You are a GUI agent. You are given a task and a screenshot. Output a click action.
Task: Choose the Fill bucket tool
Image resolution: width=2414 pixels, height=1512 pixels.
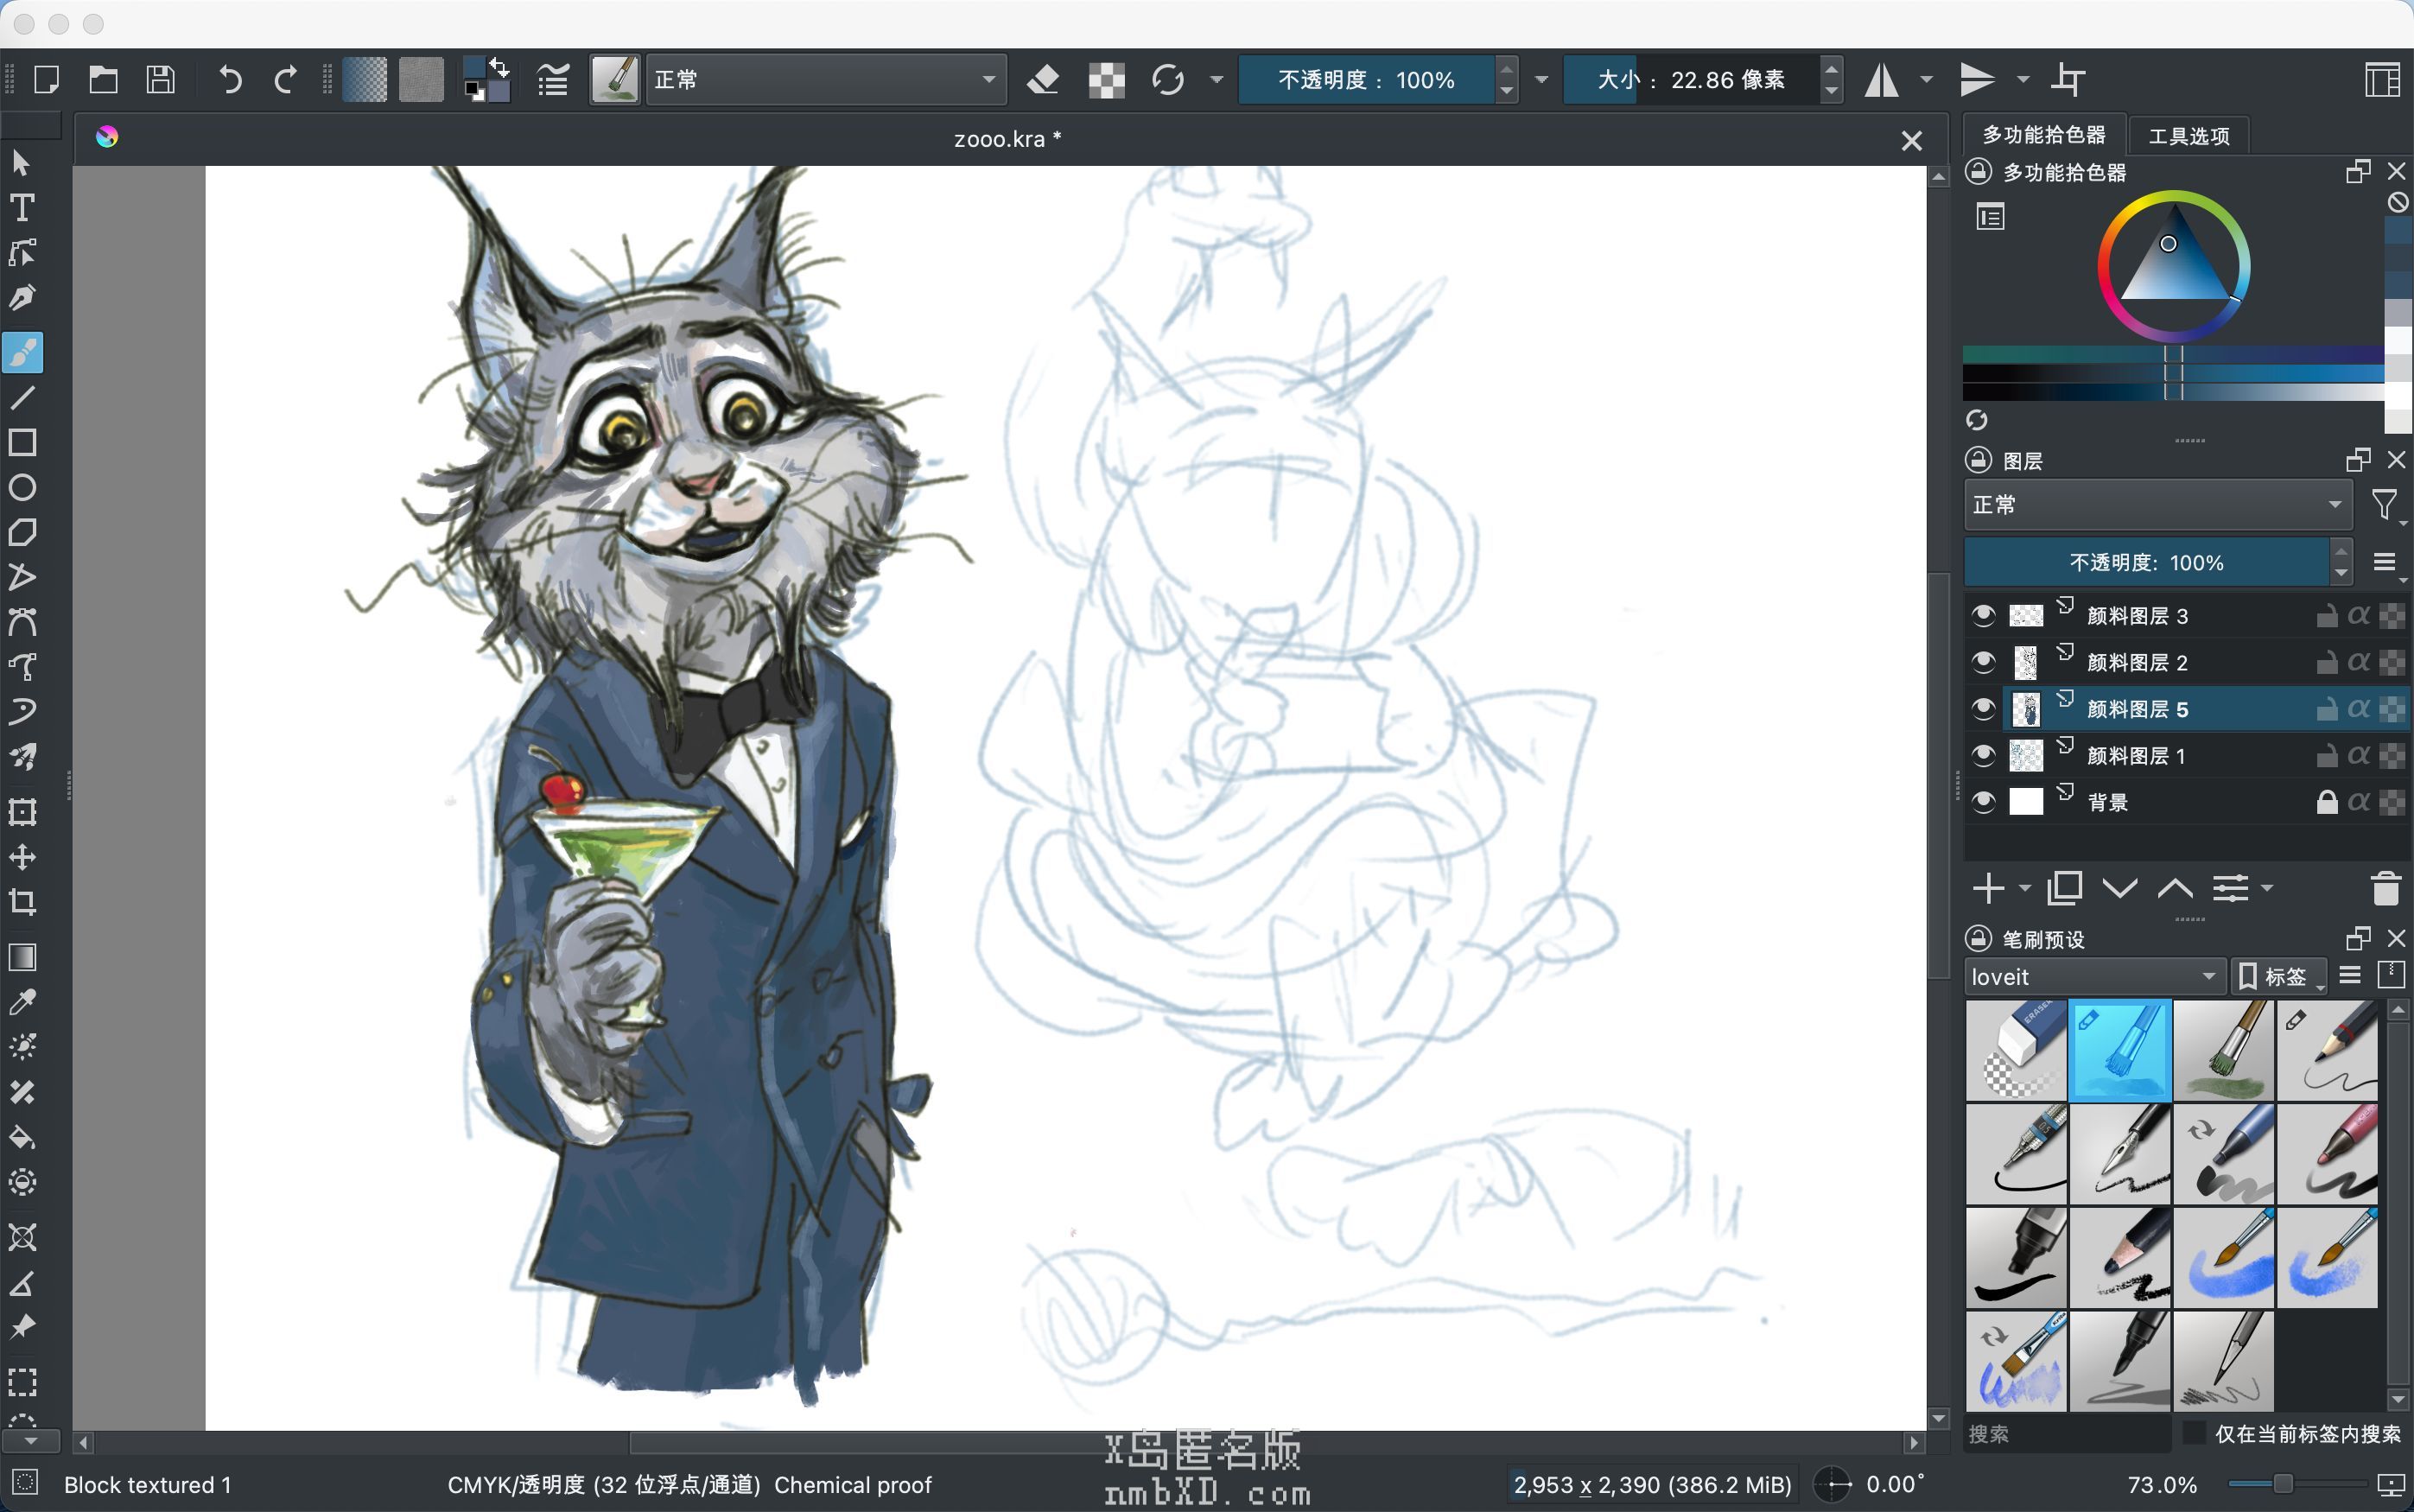[22, 1138]
